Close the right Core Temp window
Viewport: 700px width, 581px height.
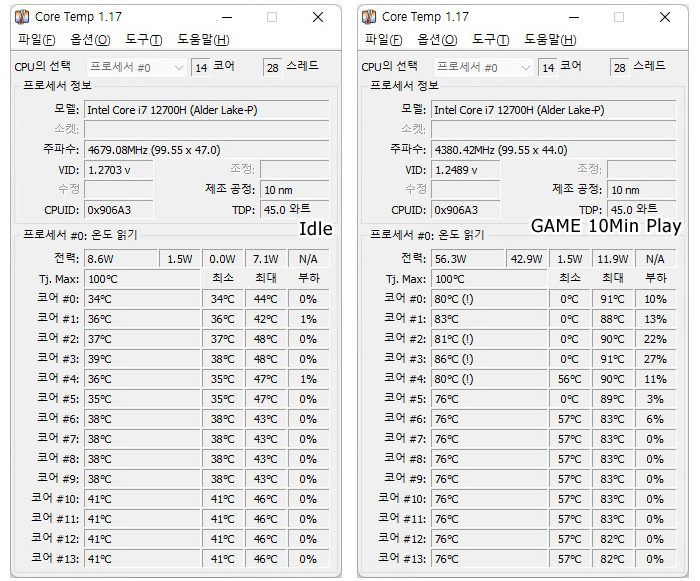[665, 17]
